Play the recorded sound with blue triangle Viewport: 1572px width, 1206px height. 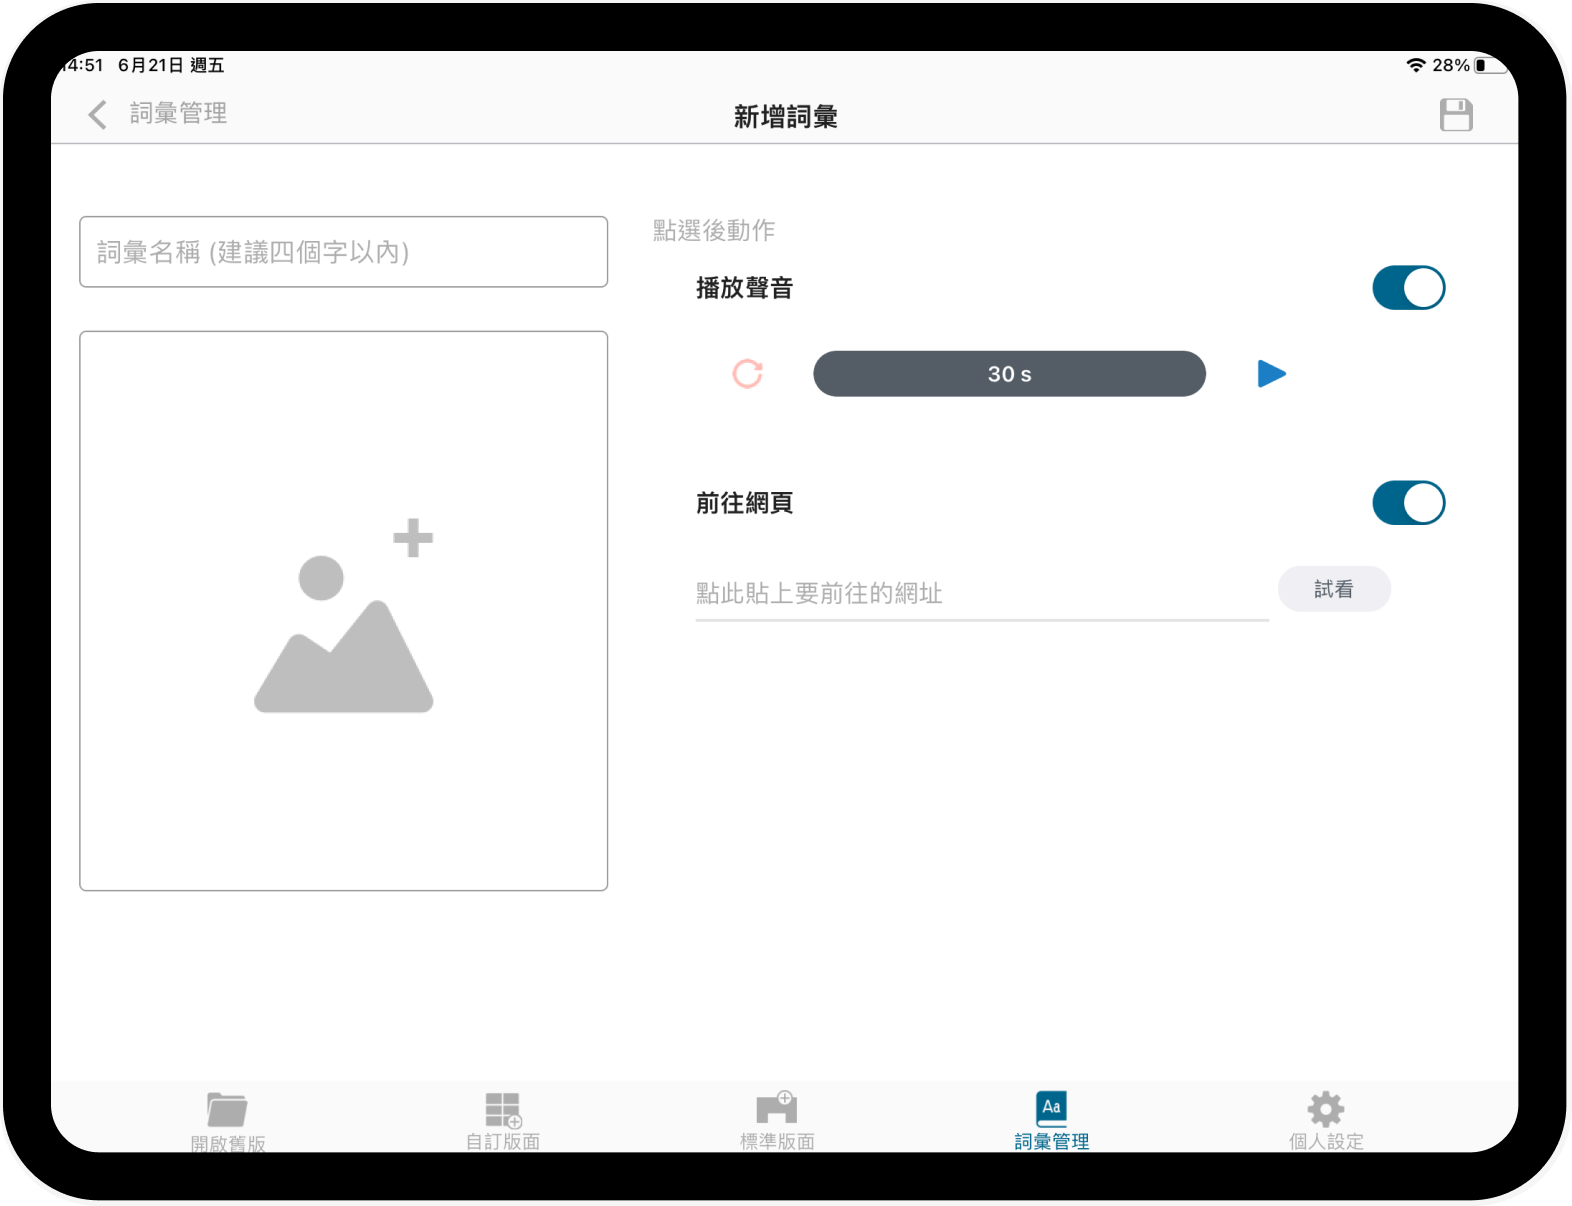pos(1271,374)
